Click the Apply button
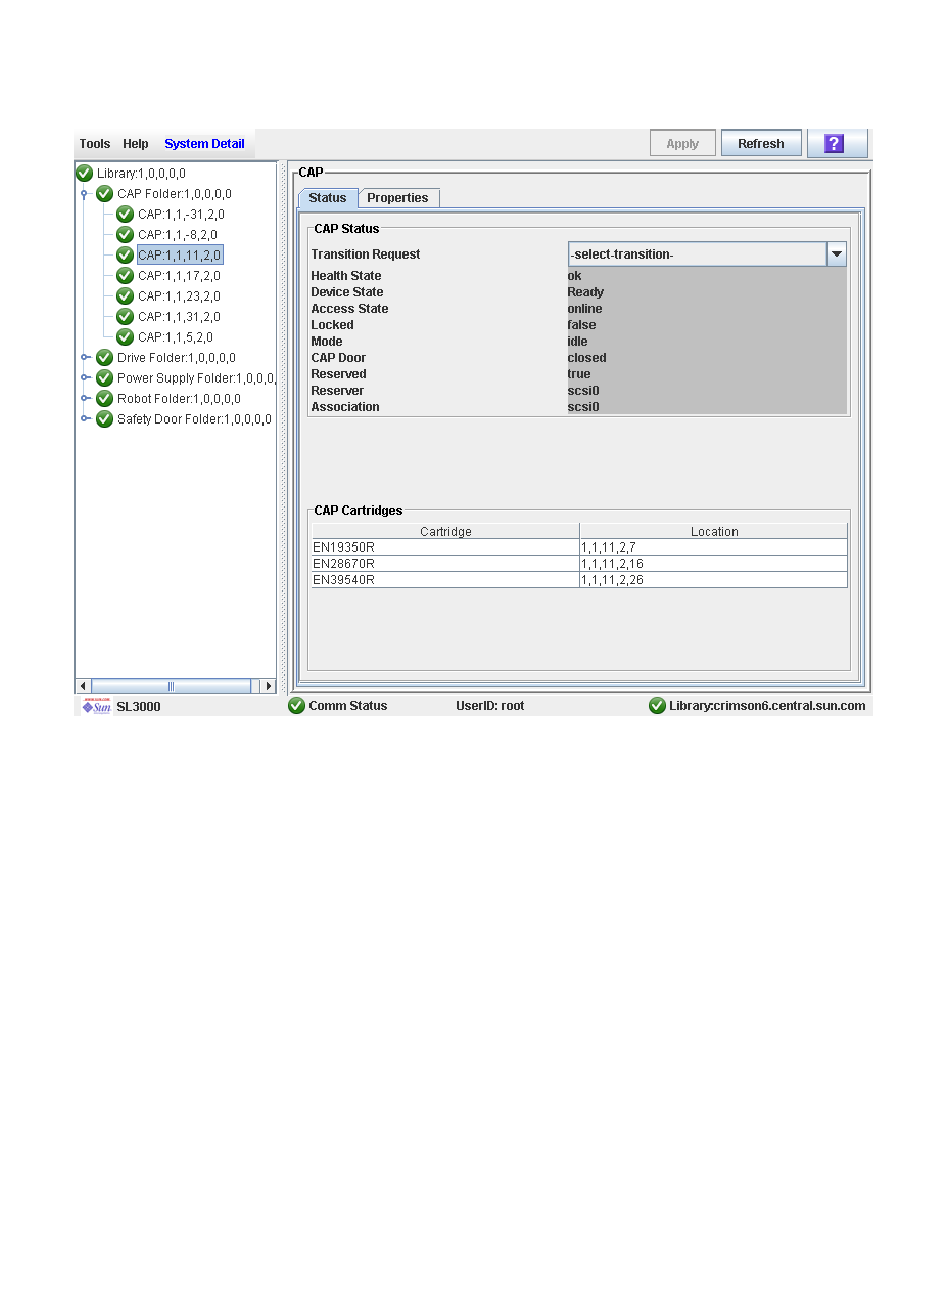950x1299 pixels. point(683,144)
